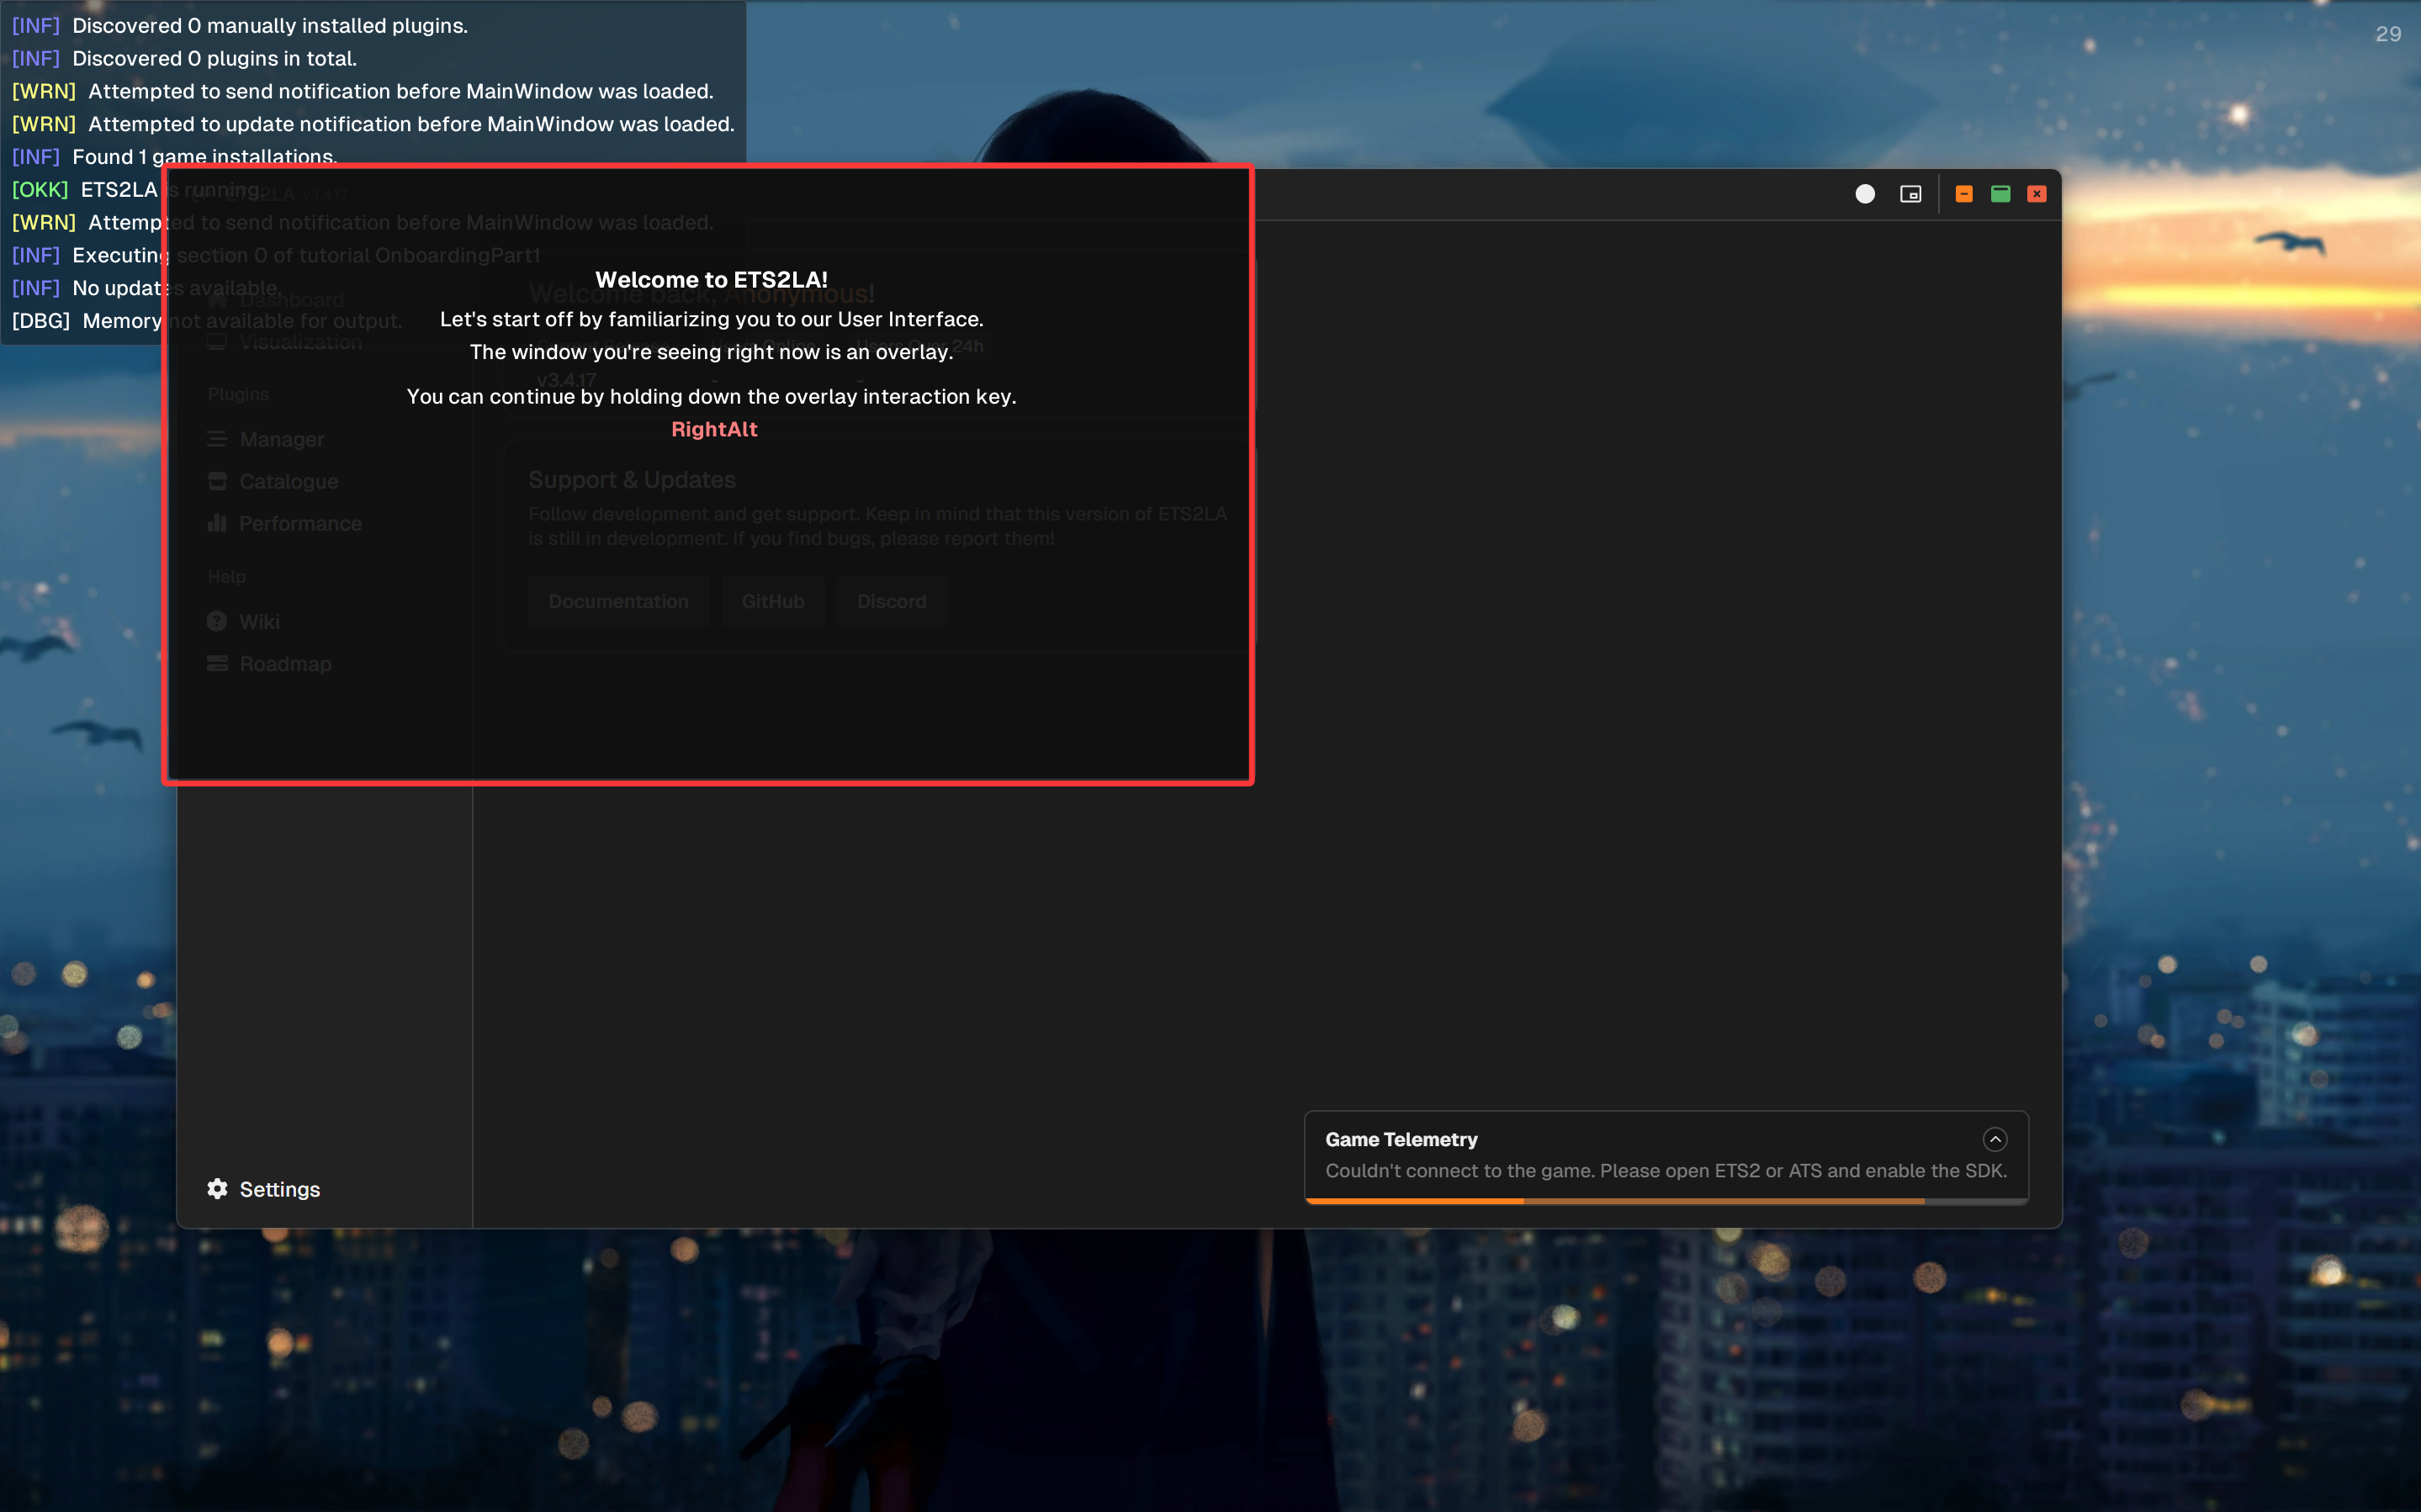Click the Catalogue store icon

pyautogui.click(x=217, y=481)
